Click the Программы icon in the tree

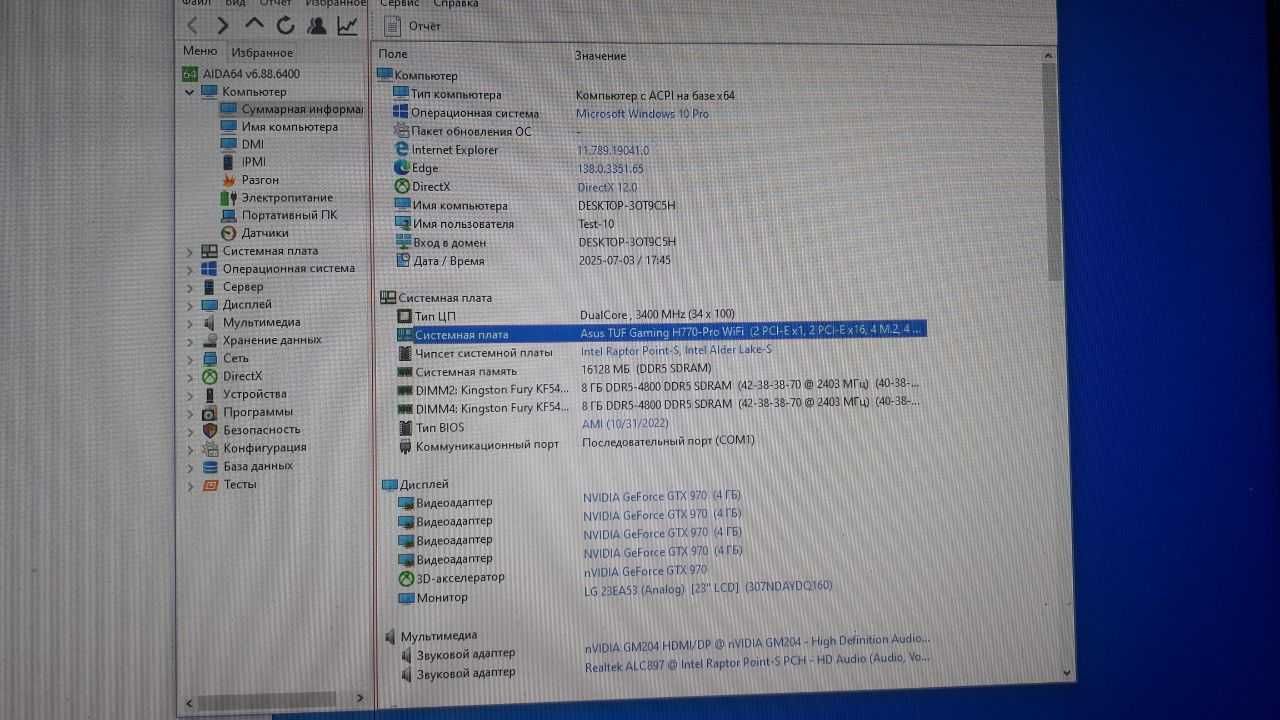[209, 412]
